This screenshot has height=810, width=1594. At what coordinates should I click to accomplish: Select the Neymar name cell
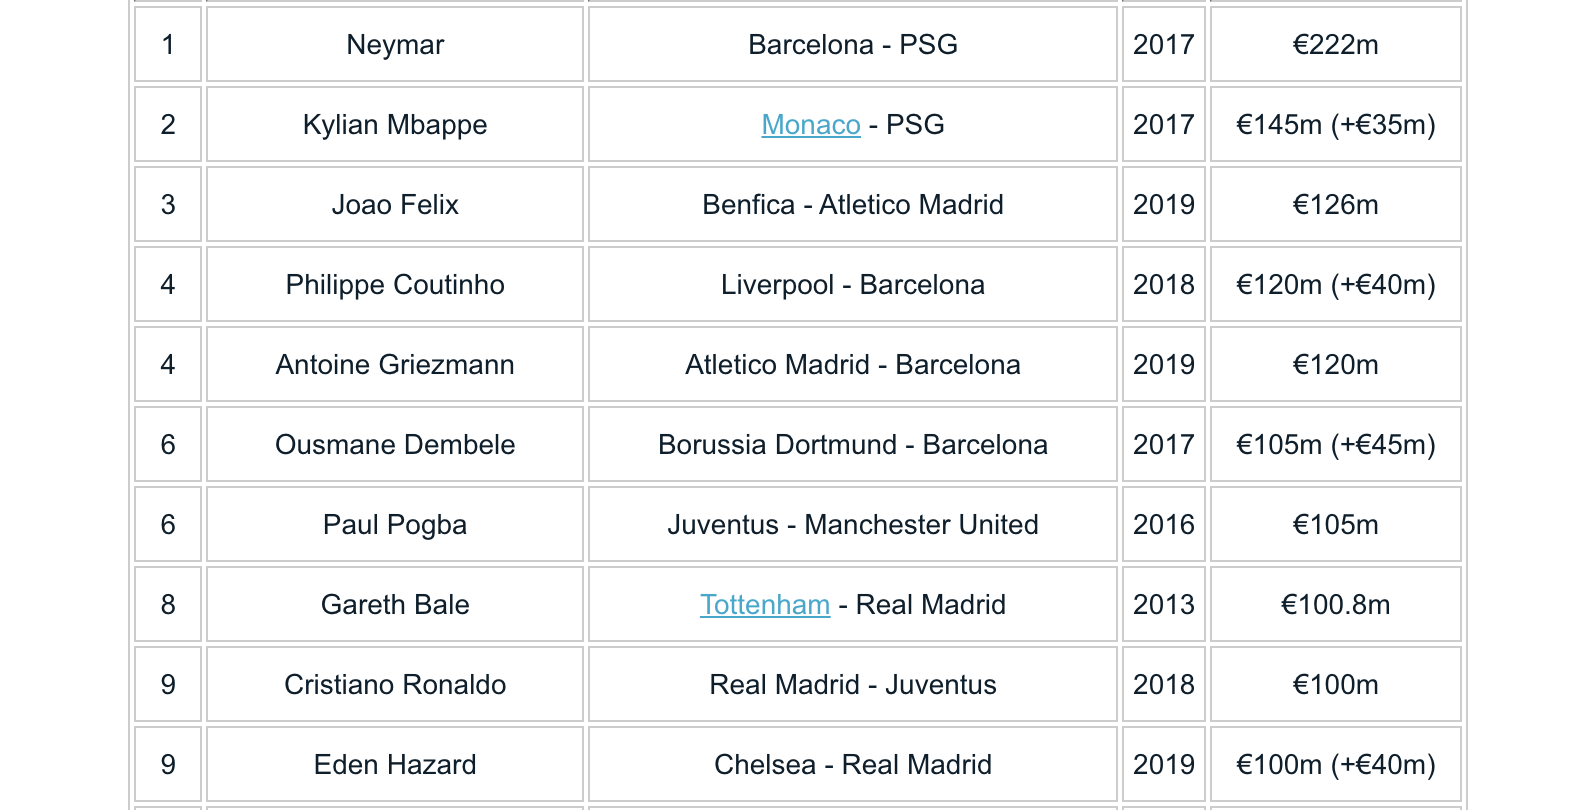coord(395,44)
